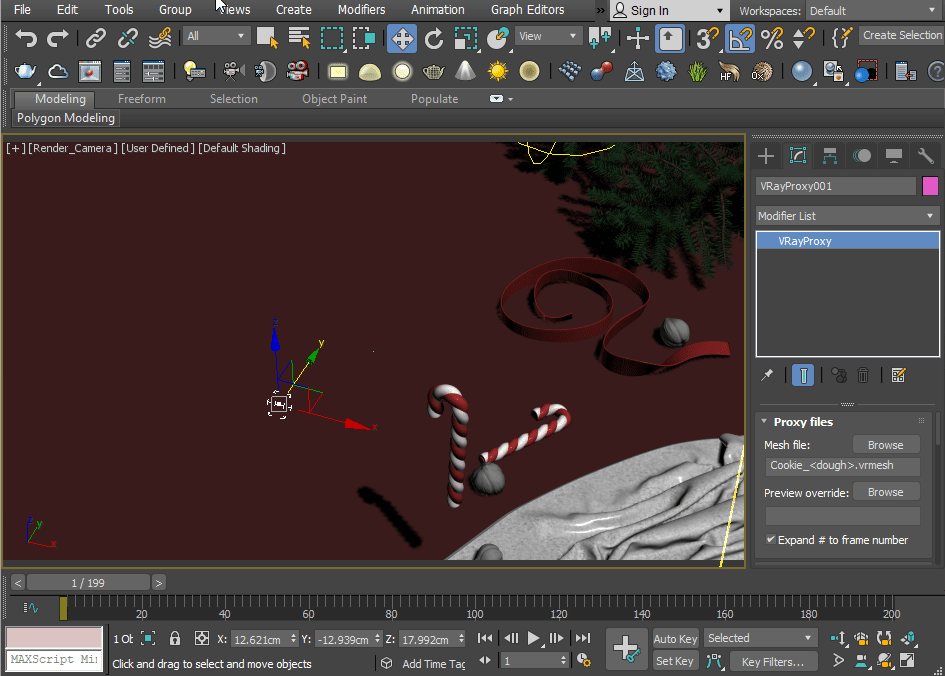945x676 pixels.
Task: Click Browse next to Mesh file
Action: [885, 445]
